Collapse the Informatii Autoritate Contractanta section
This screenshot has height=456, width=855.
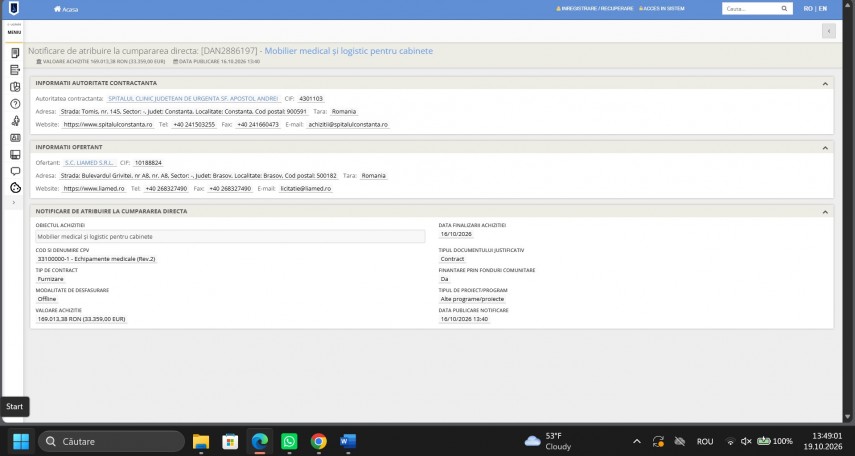pos(825,83)
